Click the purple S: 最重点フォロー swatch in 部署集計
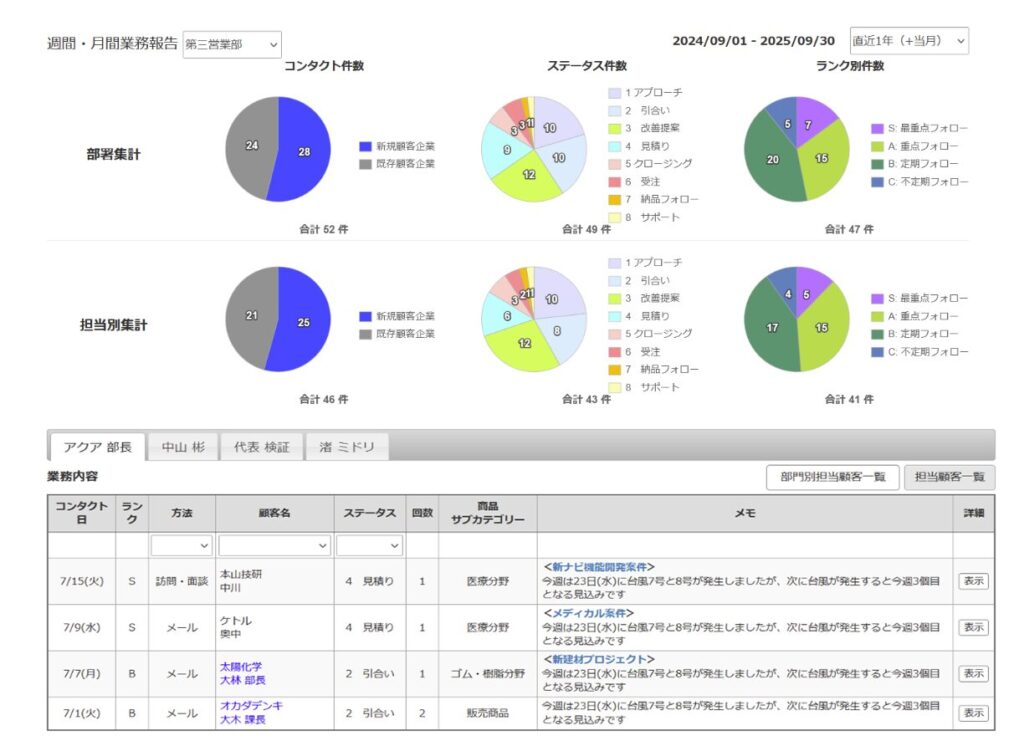 (877, 128)
